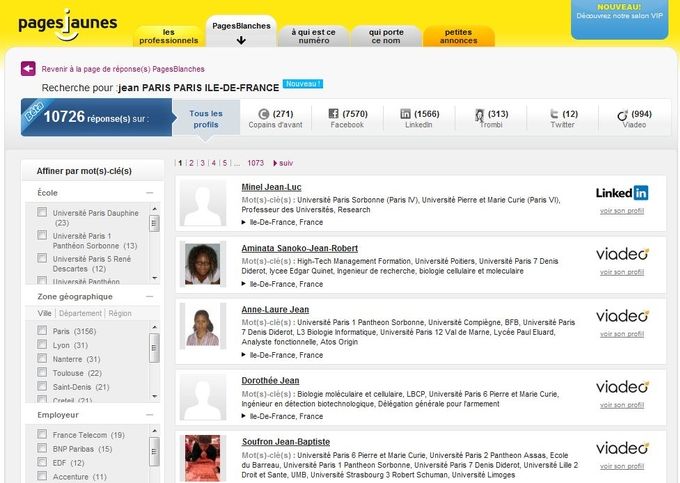680x483 pixels.
Task: Click 'voir son profil' for Minel Jean-Luc
Action: [622, 211]
